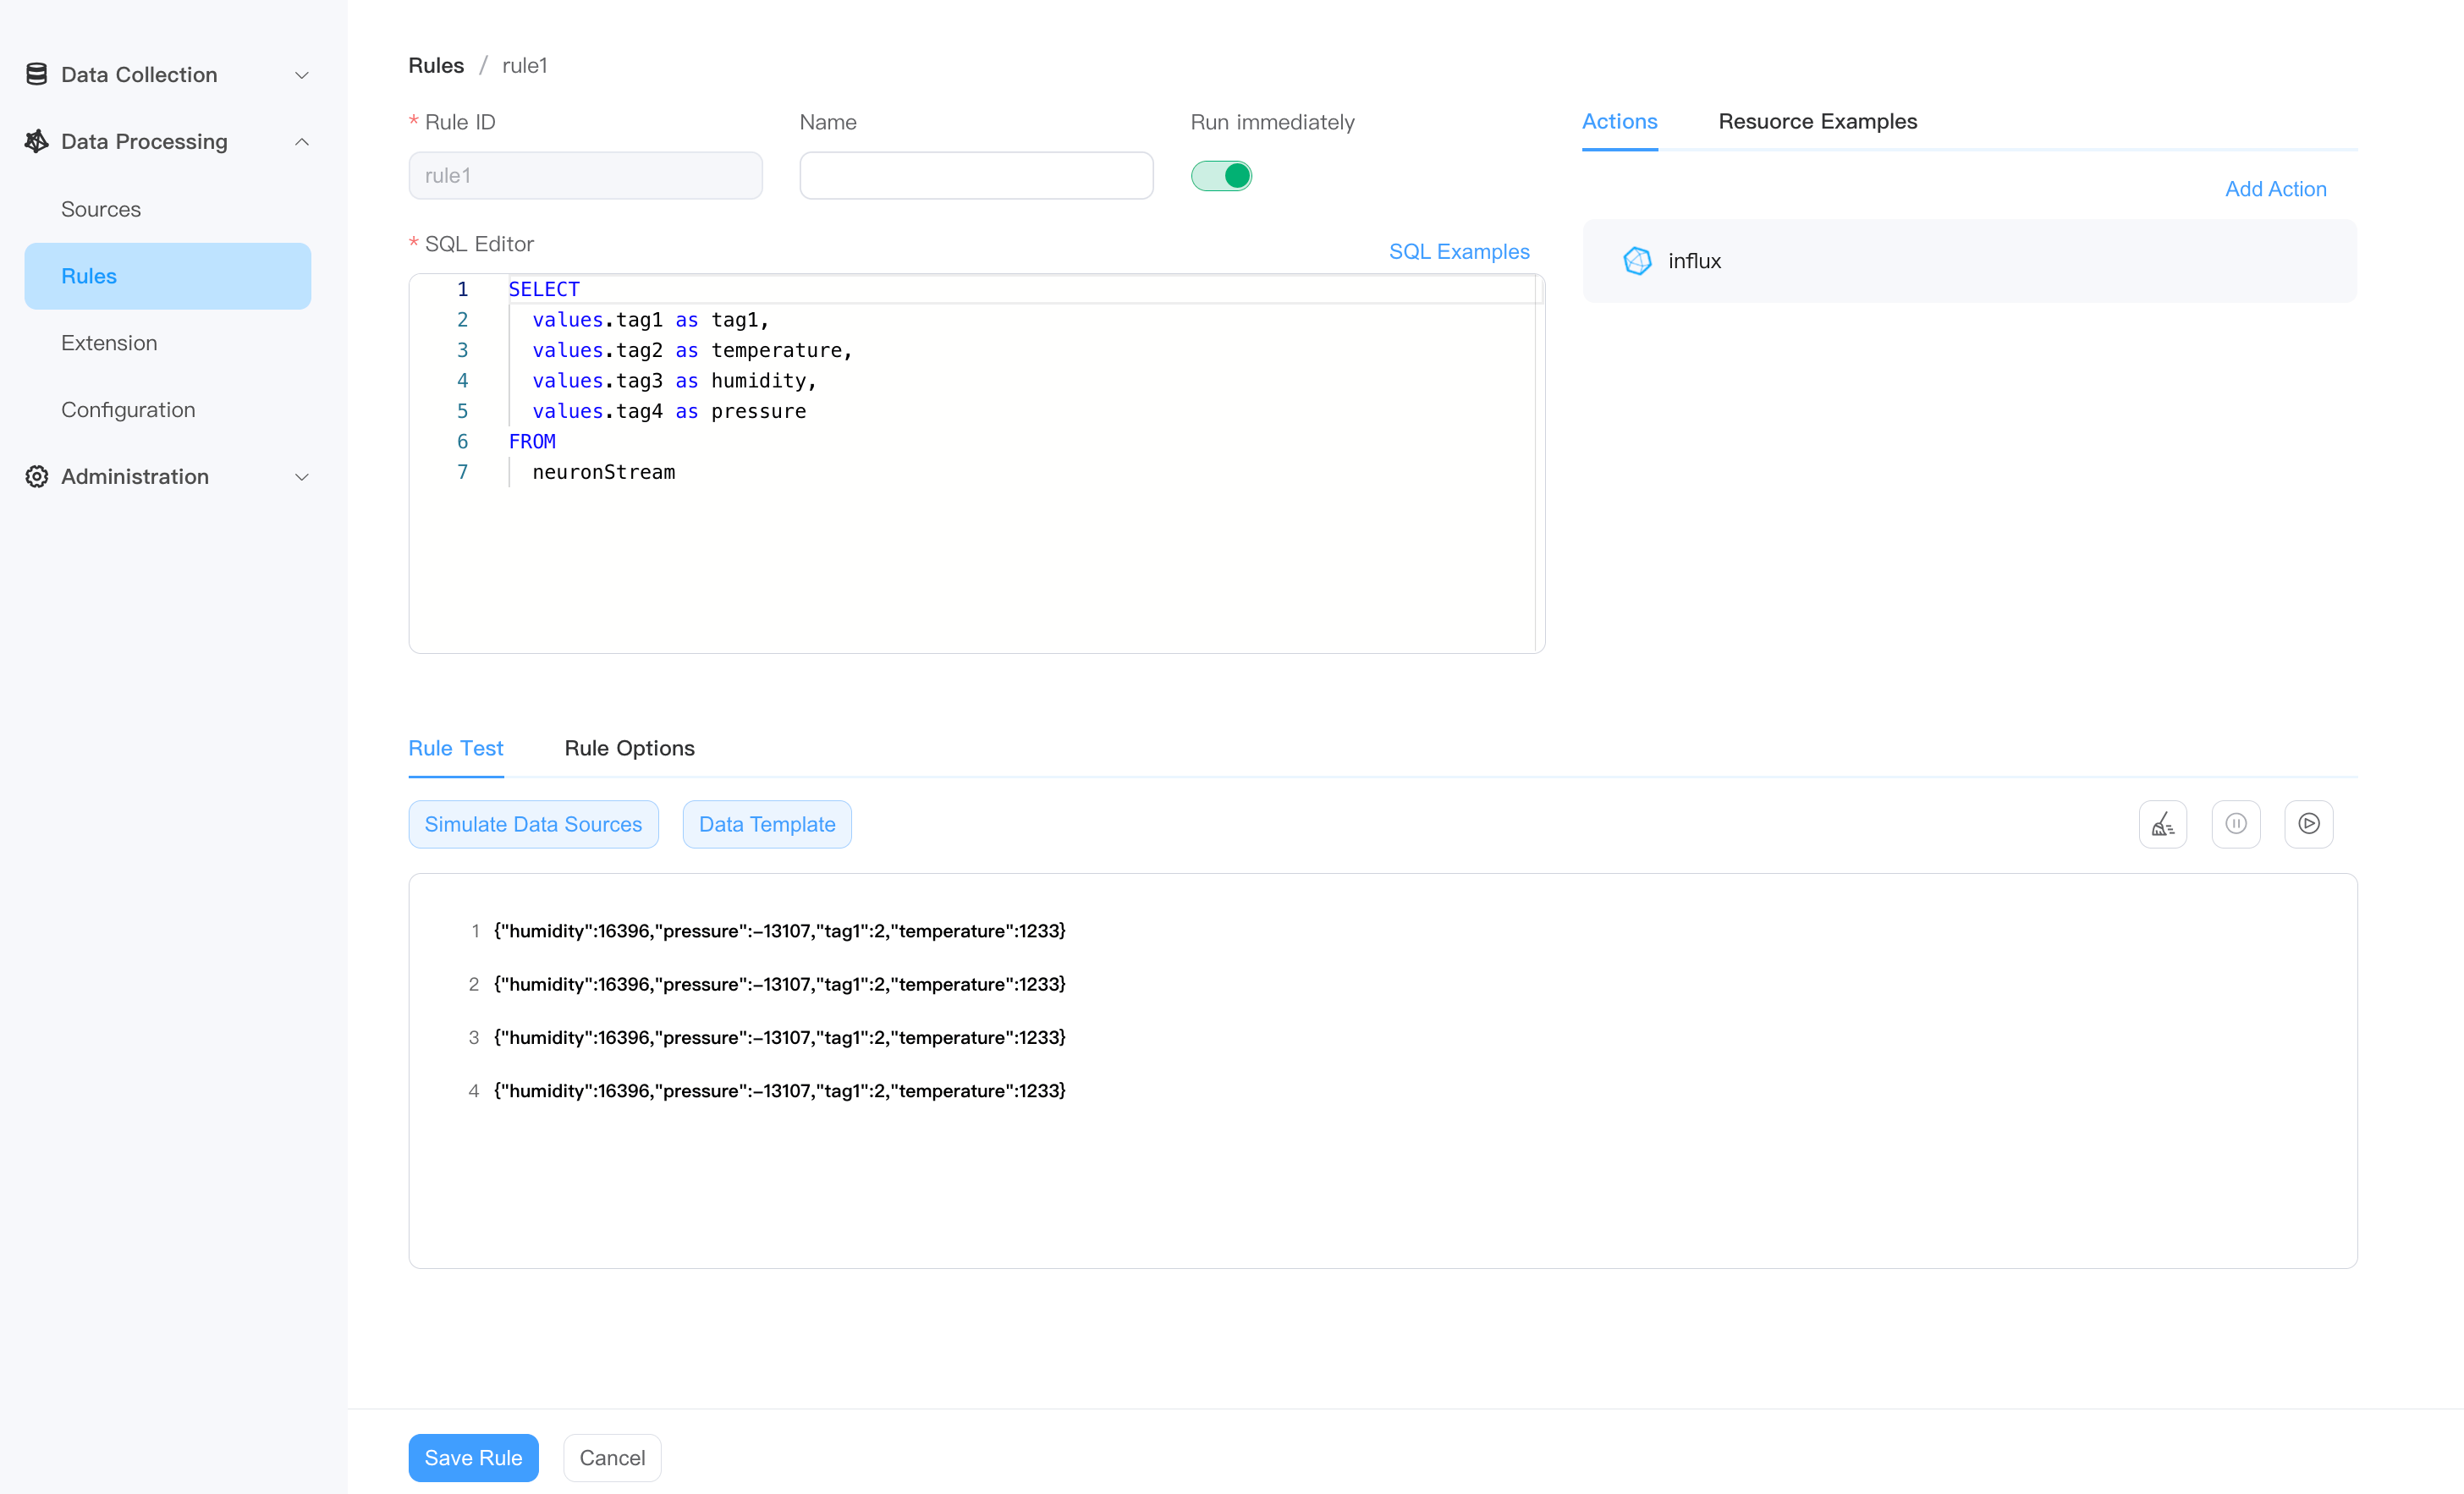Switch to the Rule Options tab
Viewport: 2464px width, 1494px height.
[x=629, y=748]
